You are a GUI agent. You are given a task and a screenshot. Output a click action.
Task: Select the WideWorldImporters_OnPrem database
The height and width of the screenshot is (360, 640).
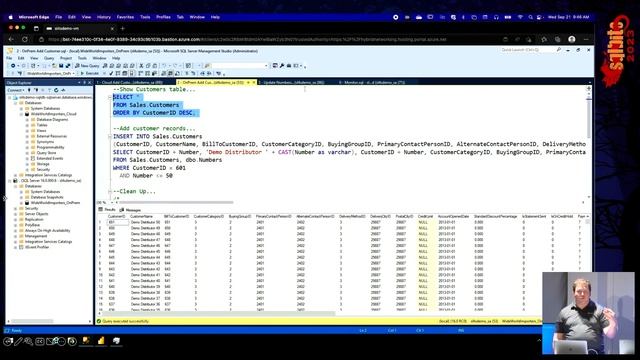pyautogui.click(x=55, y=203)
